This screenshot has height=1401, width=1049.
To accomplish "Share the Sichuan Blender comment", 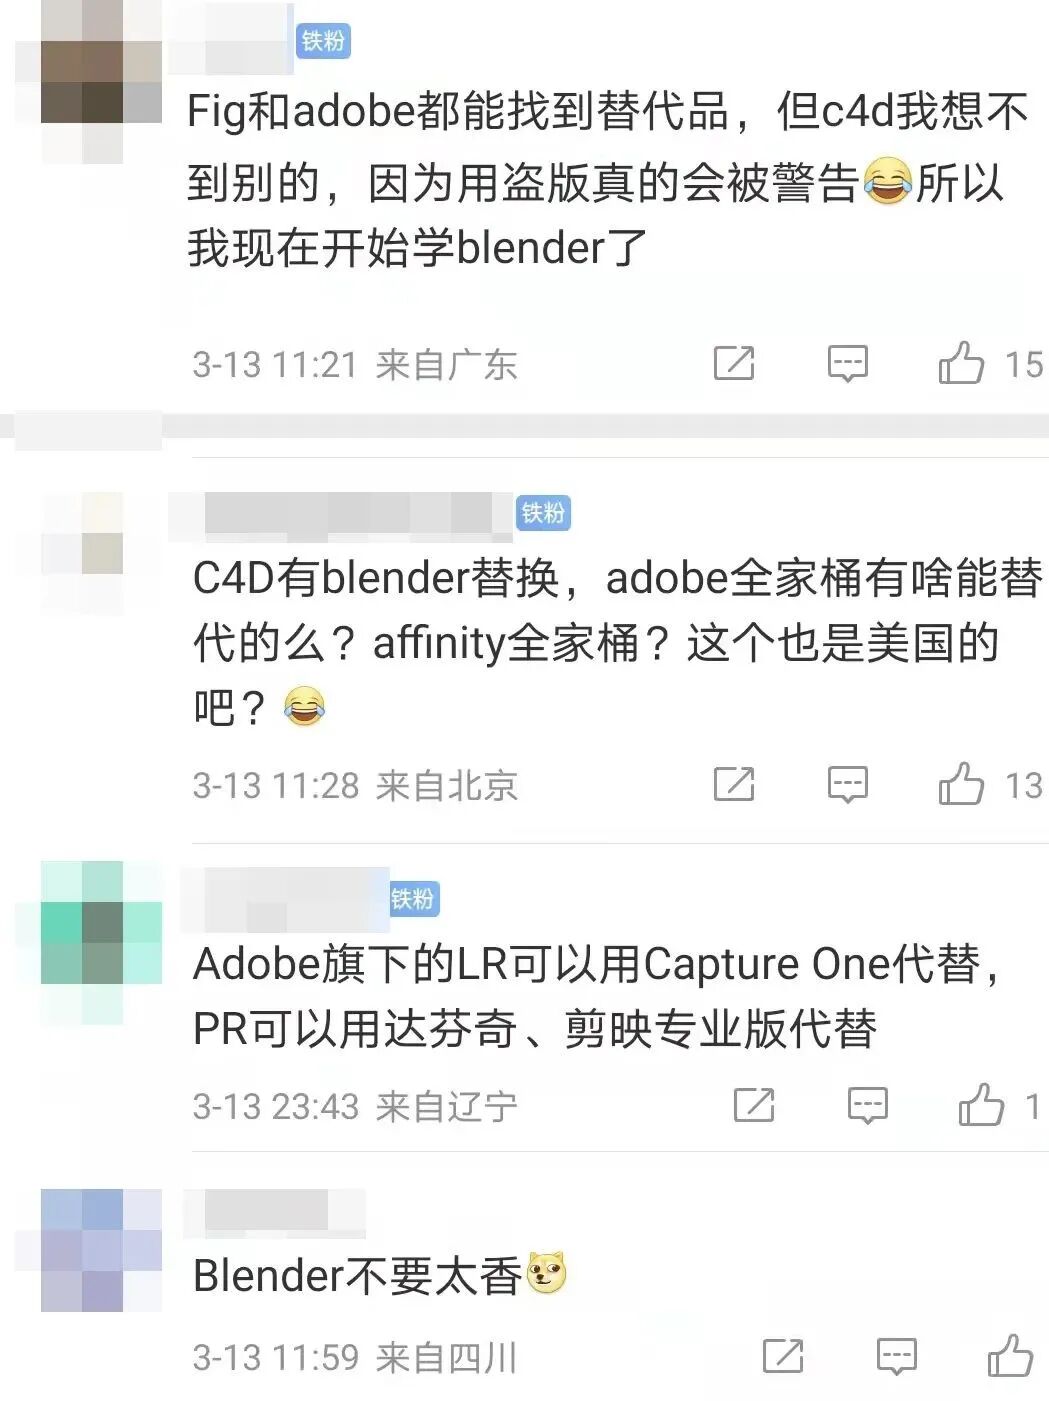I will pos(783,1356).
